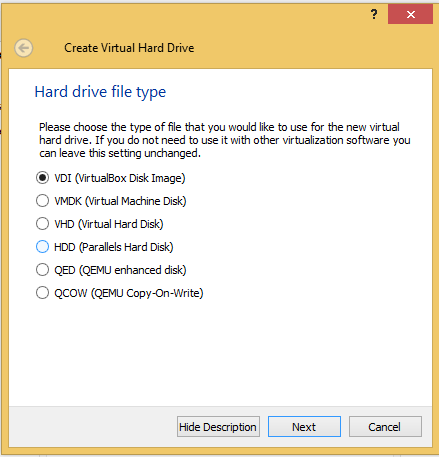
Task: Cancel the hard drive creation wizard
Action: click(x=385, y=426)
